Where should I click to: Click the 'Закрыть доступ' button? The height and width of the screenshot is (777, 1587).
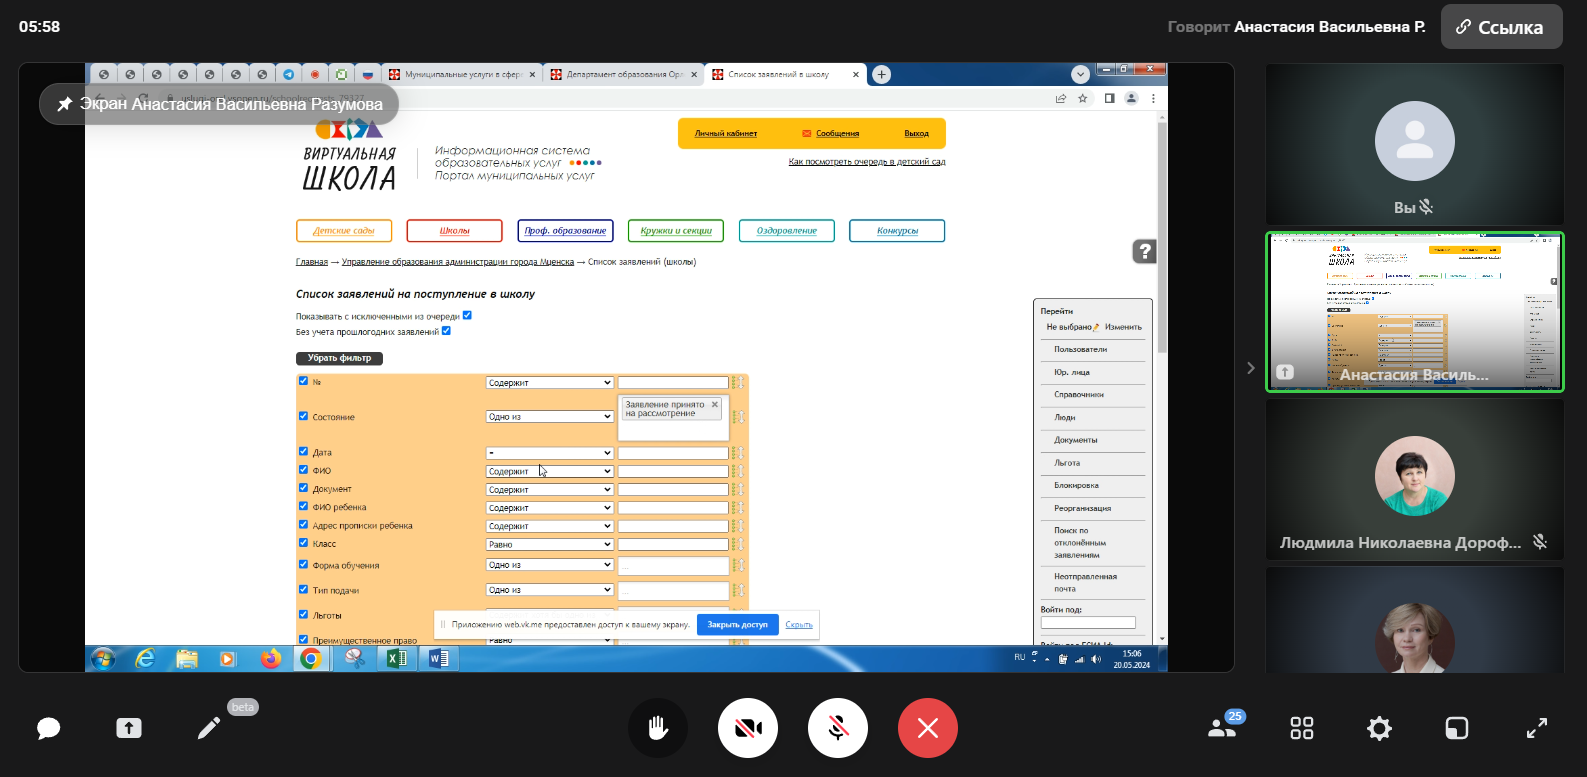coord(737,624)
